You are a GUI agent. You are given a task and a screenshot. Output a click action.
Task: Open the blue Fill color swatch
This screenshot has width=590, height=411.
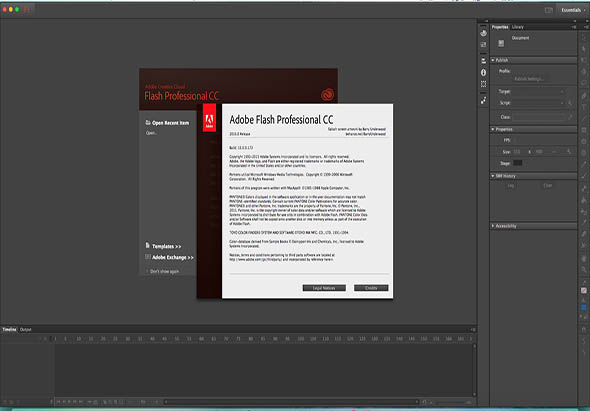click(584, 308)
